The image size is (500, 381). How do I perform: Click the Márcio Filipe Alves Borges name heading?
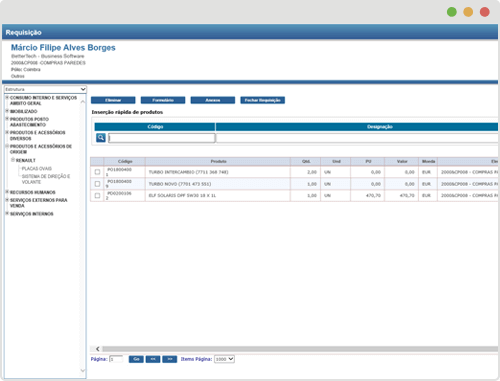coord(63,48)
